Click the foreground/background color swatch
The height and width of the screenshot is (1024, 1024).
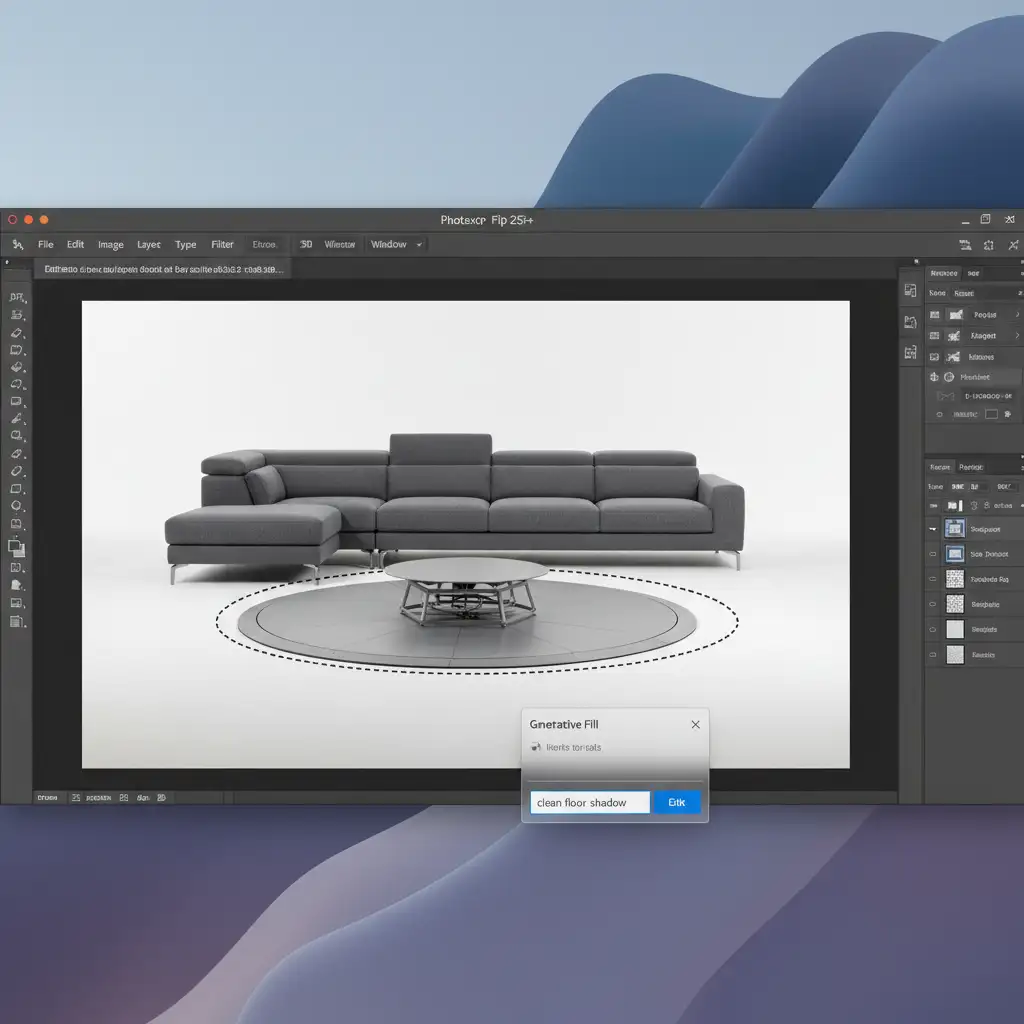click(16, 547)
